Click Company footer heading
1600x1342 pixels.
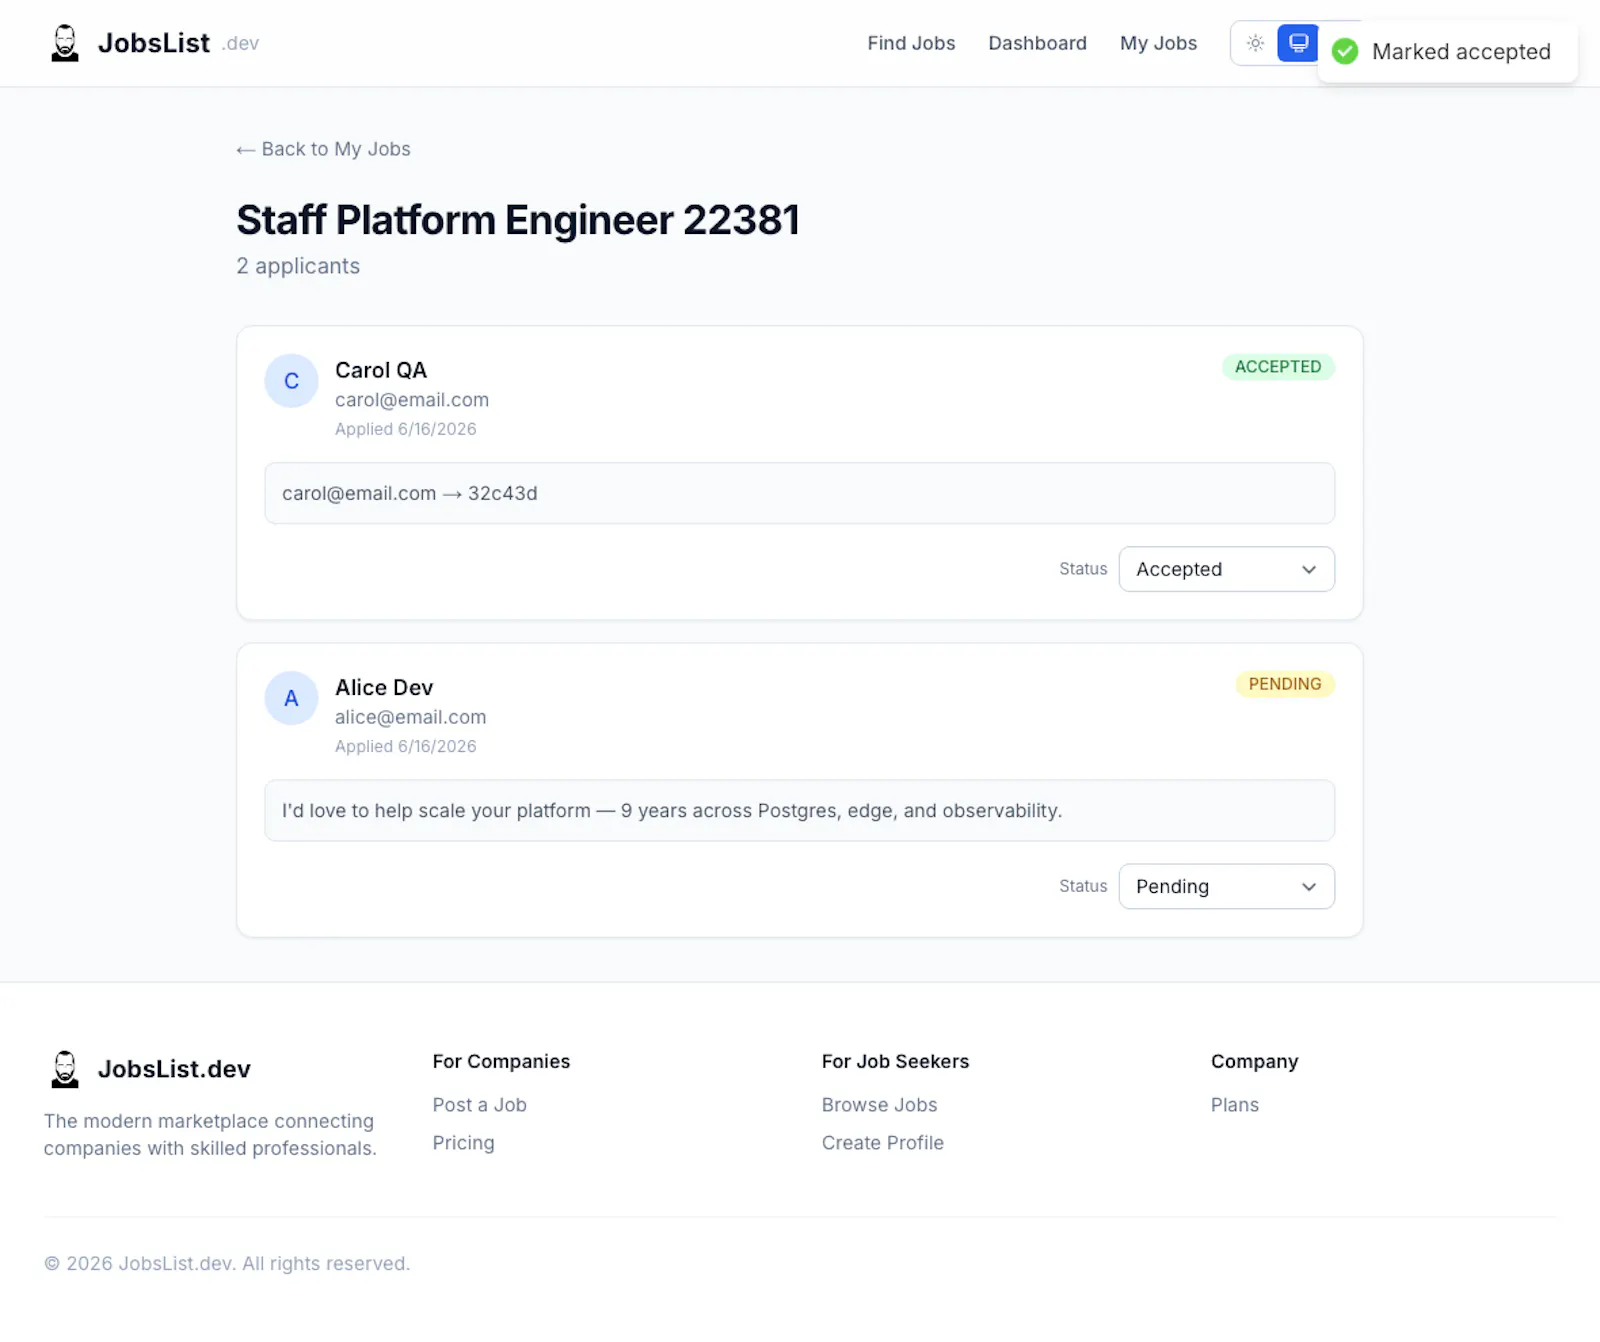1254,1061
